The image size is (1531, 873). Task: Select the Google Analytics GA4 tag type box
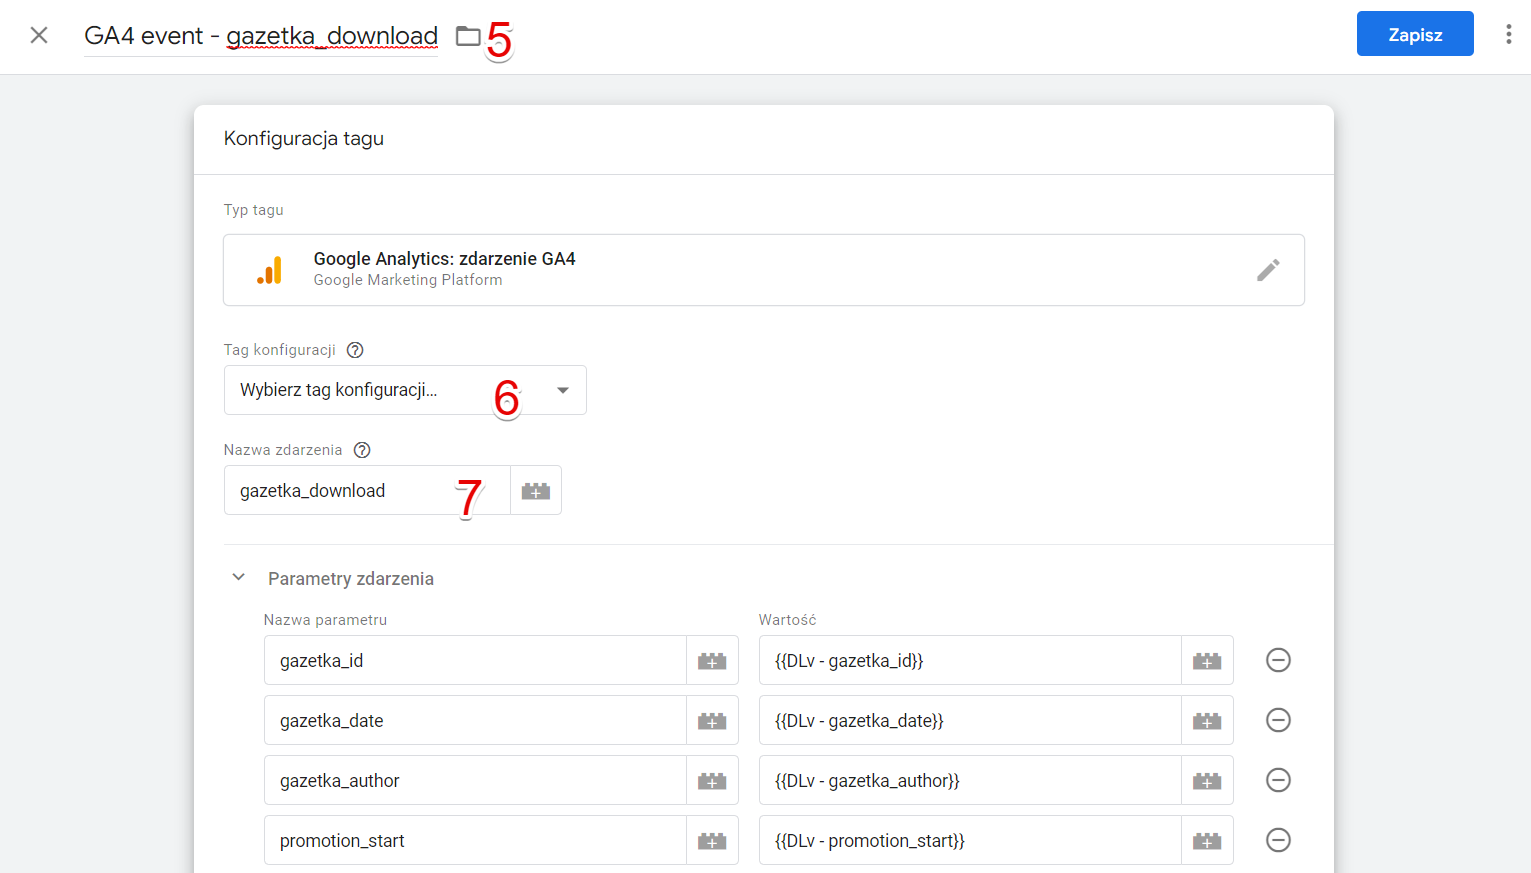coord(764,270)
